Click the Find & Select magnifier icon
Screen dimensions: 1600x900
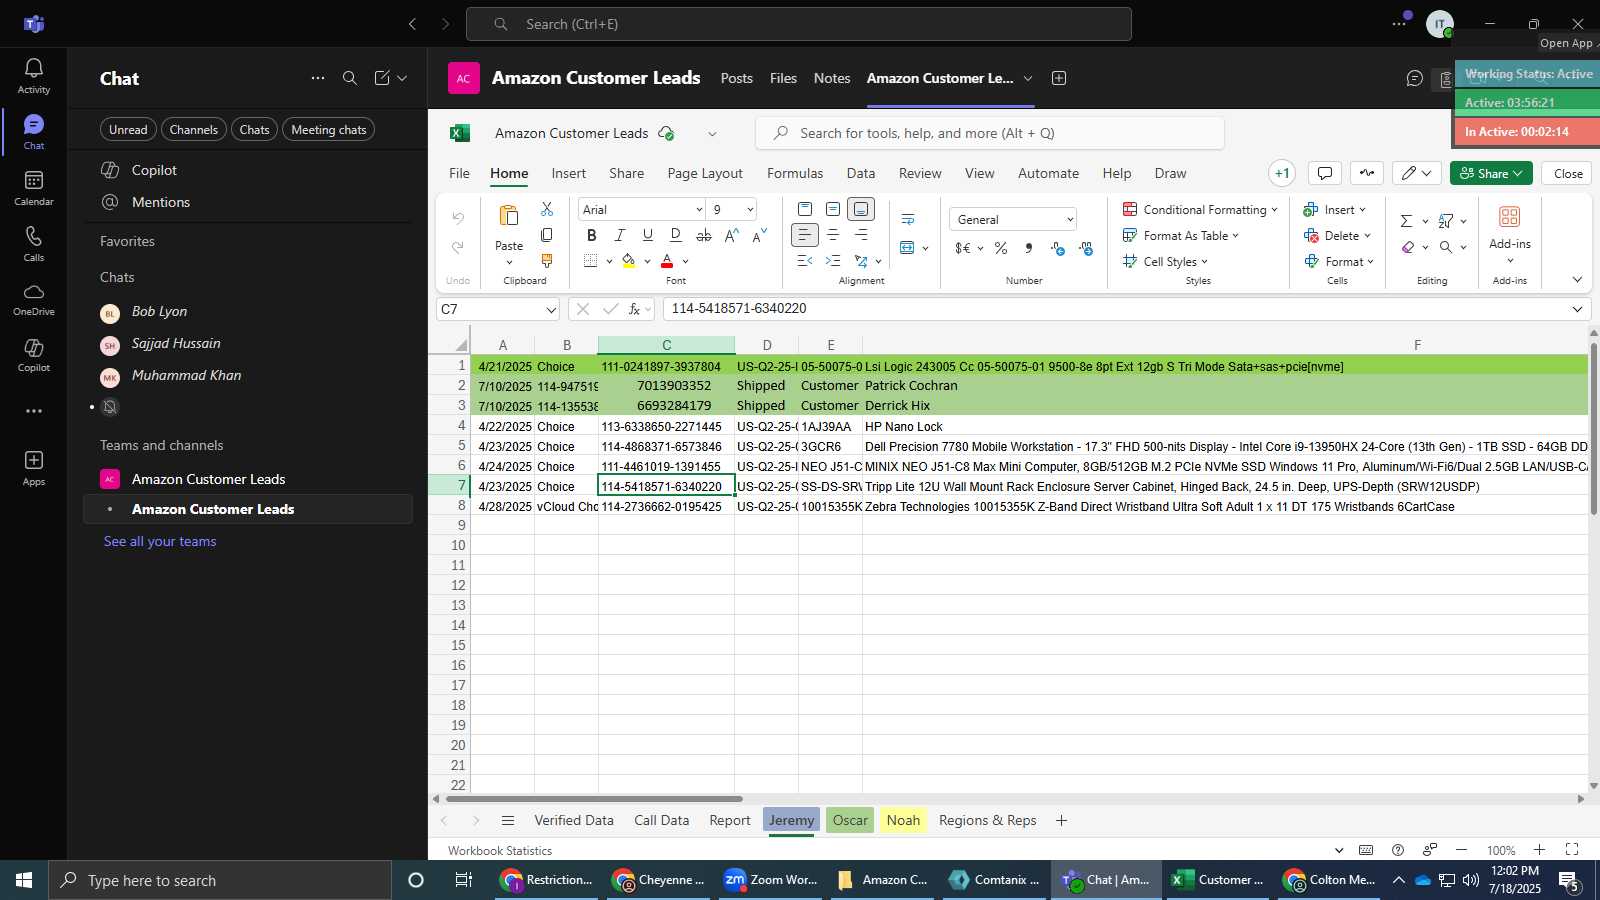pyautogui.click(x=1446, y=247)
